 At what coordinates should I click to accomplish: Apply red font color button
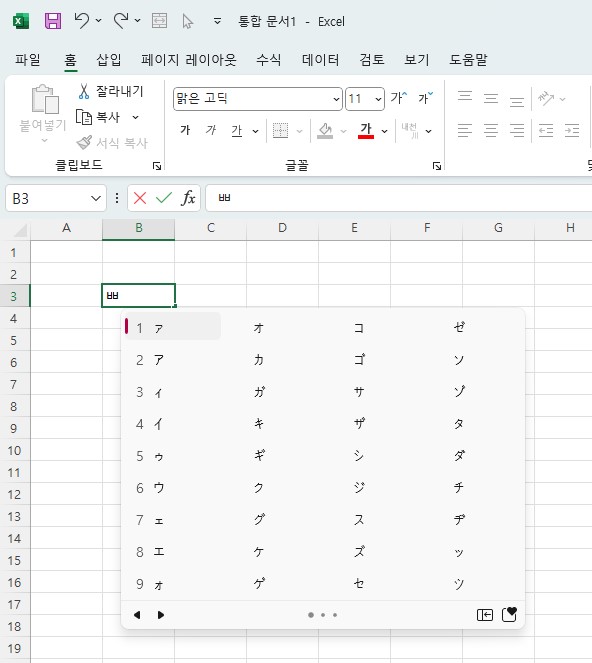point(366,130)
